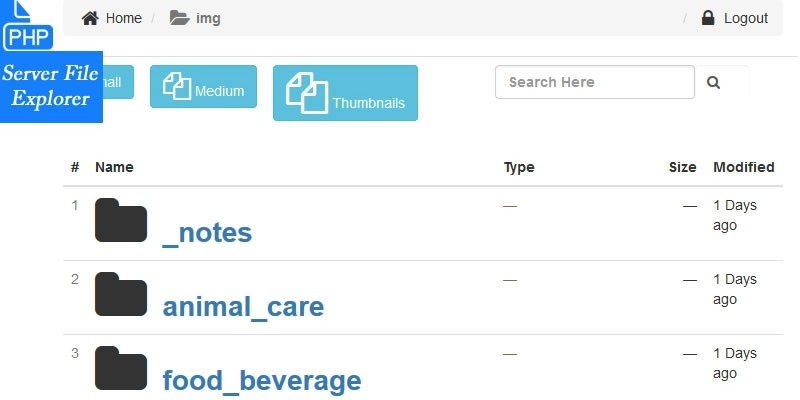The image size is (800, 400).
Task: Focus the Search Here input field
Action: pos(594,82)
